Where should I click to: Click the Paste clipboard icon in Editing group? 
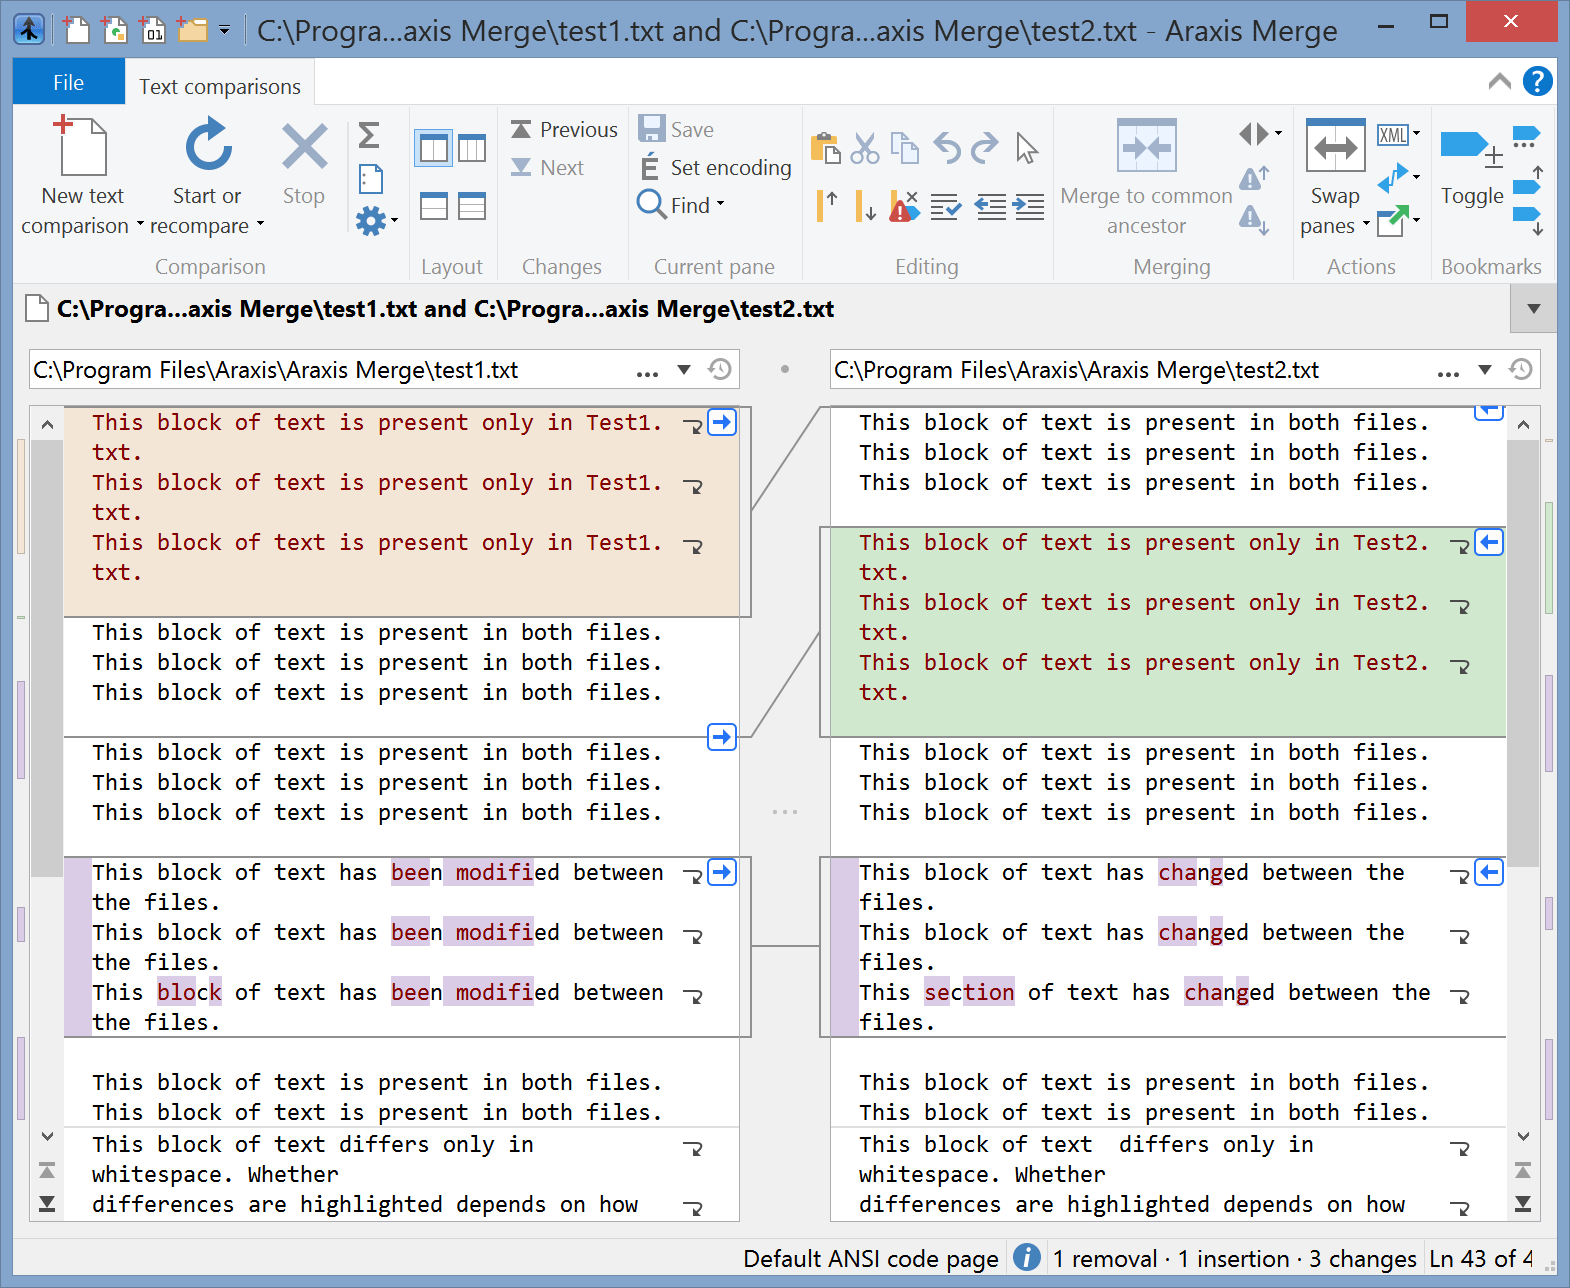pos(826,148)
